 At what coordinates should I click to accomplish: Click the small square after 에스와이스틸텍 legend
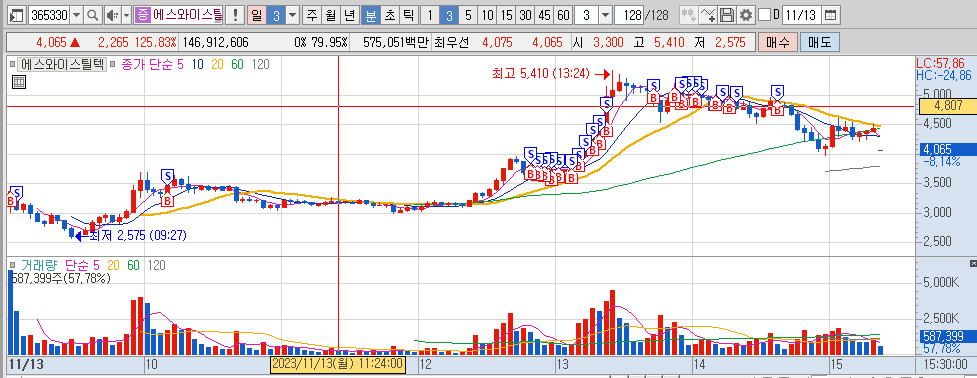[x=113, y=64]
